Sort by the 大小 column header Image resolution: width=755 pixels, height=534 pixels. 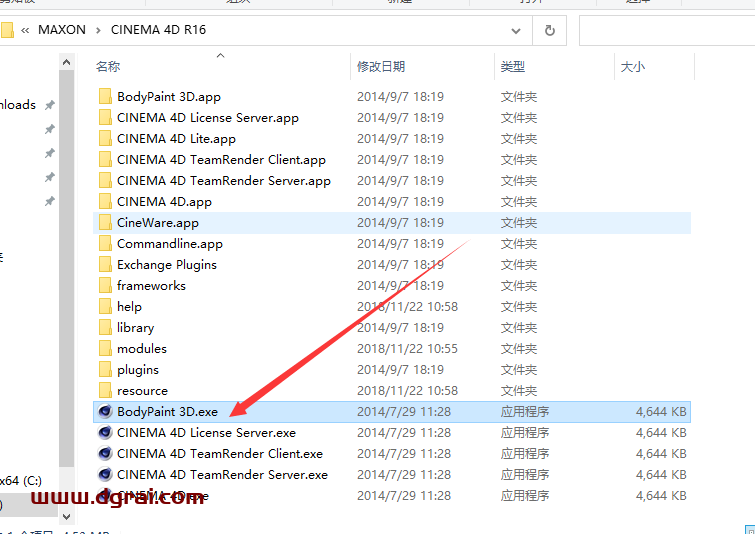click(633, 66)
